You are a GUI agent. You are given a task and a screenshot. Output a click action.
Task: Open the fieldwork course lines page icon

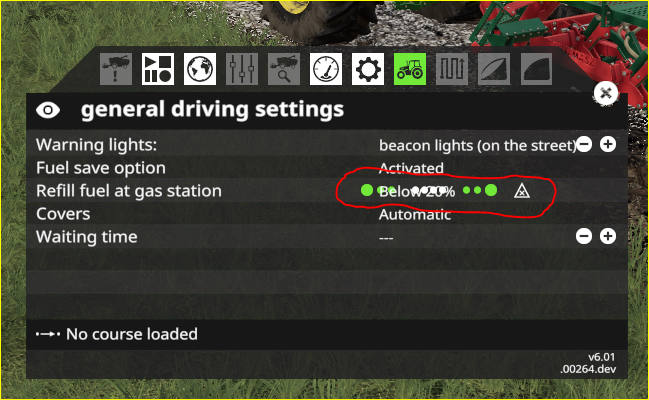click(452, 69)
